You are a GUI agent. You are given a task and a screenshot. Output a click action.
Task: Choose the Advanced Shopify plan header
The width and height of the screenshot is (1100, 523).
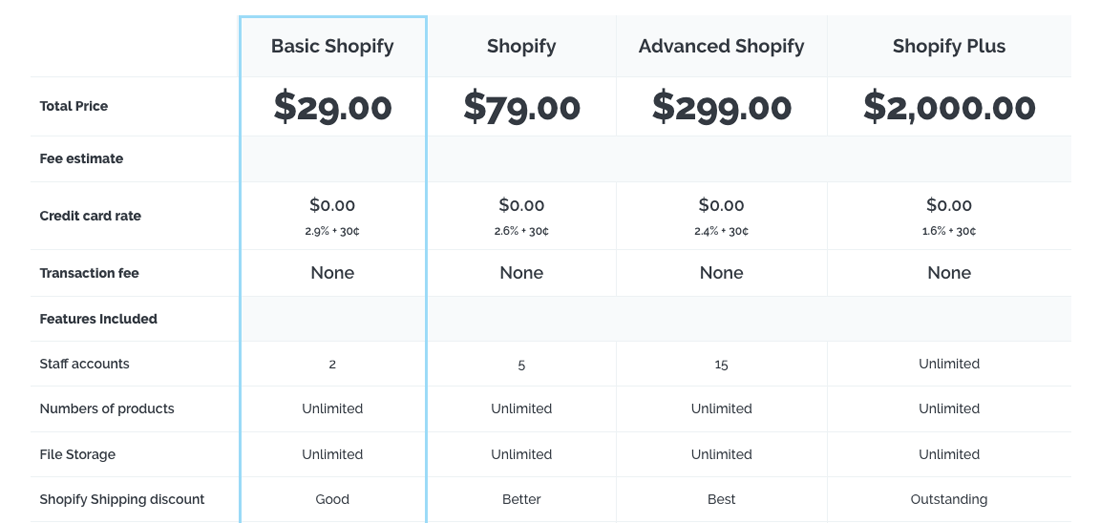[x=721, y=46]
